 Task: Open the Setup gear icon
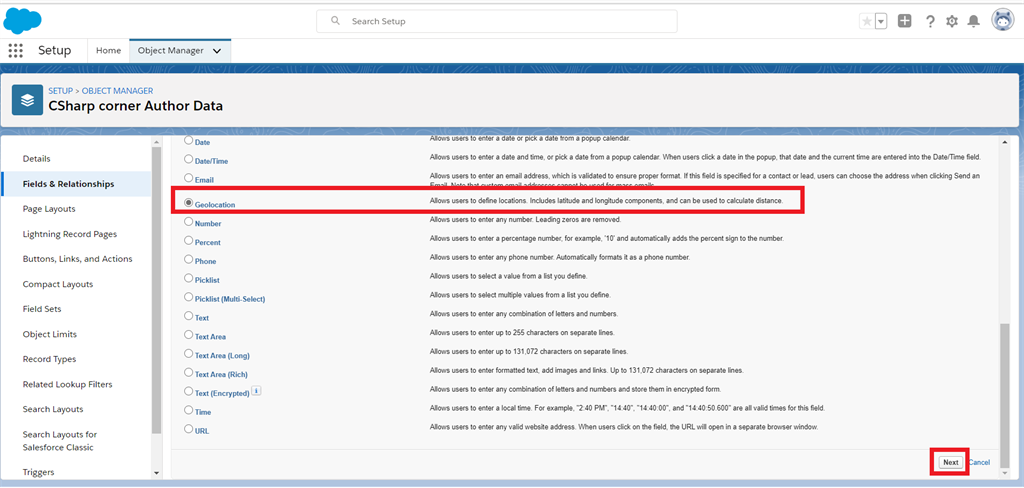[x=952, y=22]
